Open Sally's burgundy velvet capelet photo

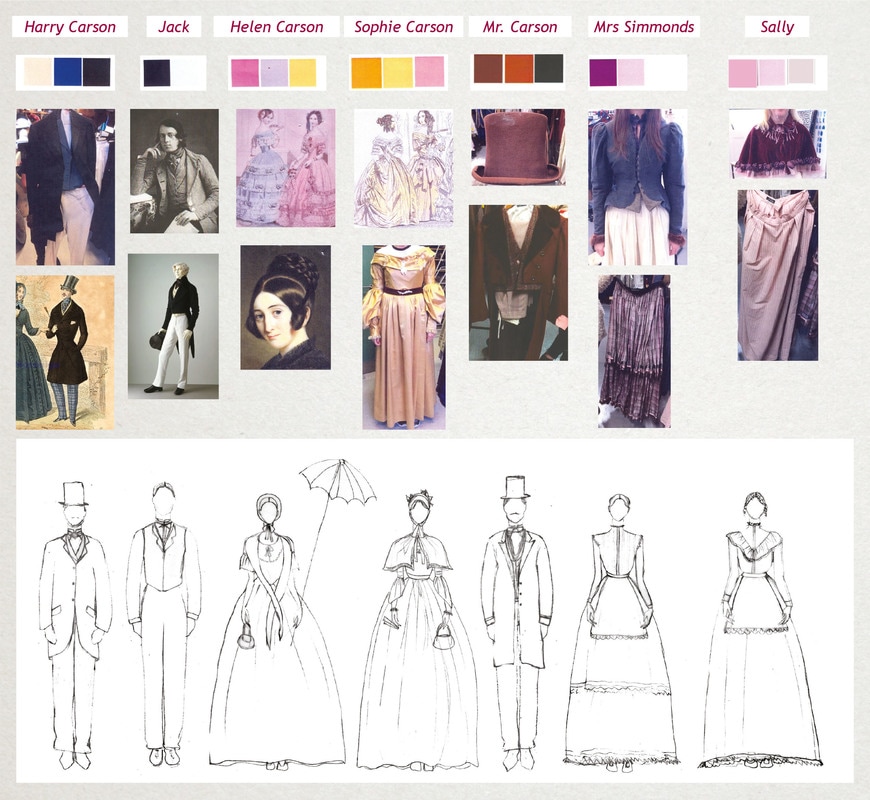click(777, 144)
